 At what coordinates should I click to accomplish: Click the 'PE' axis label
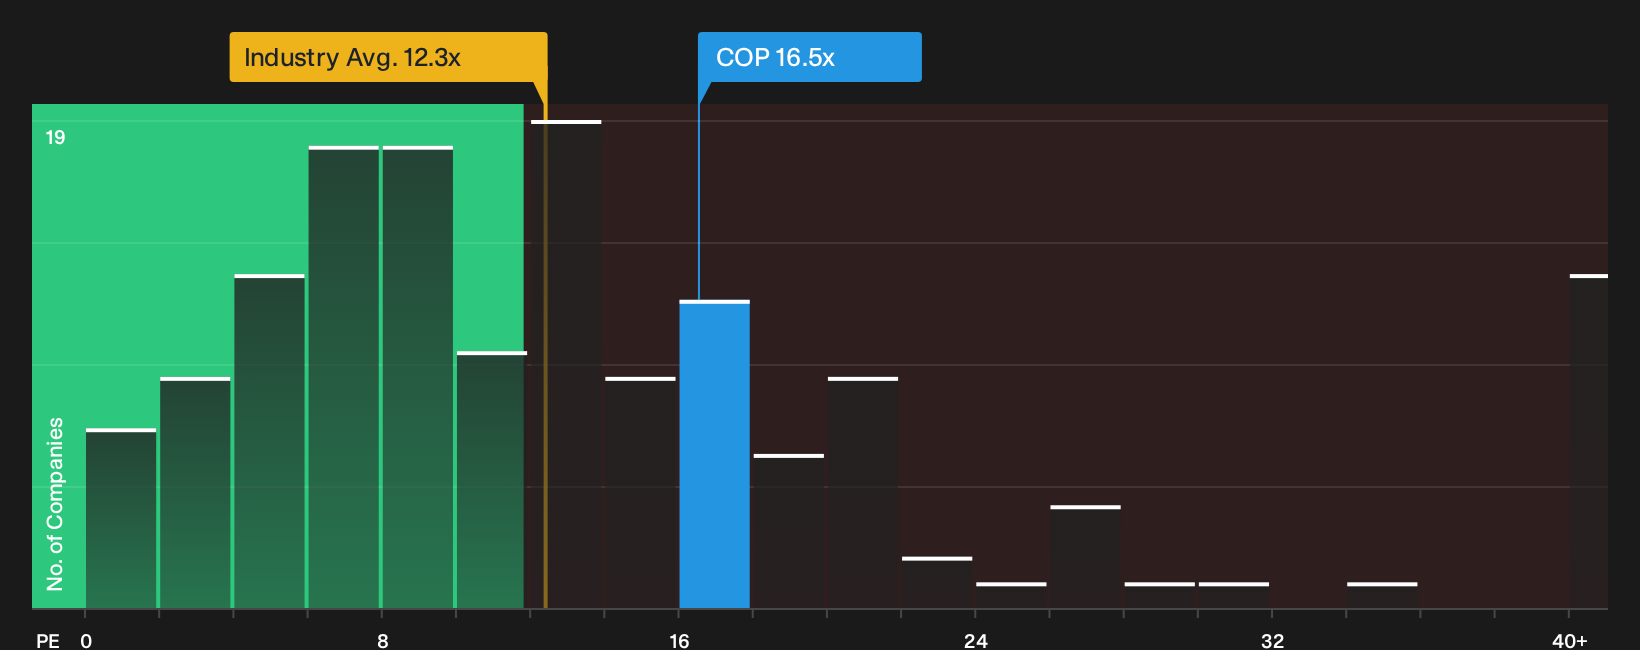click(x=47, y=641)
